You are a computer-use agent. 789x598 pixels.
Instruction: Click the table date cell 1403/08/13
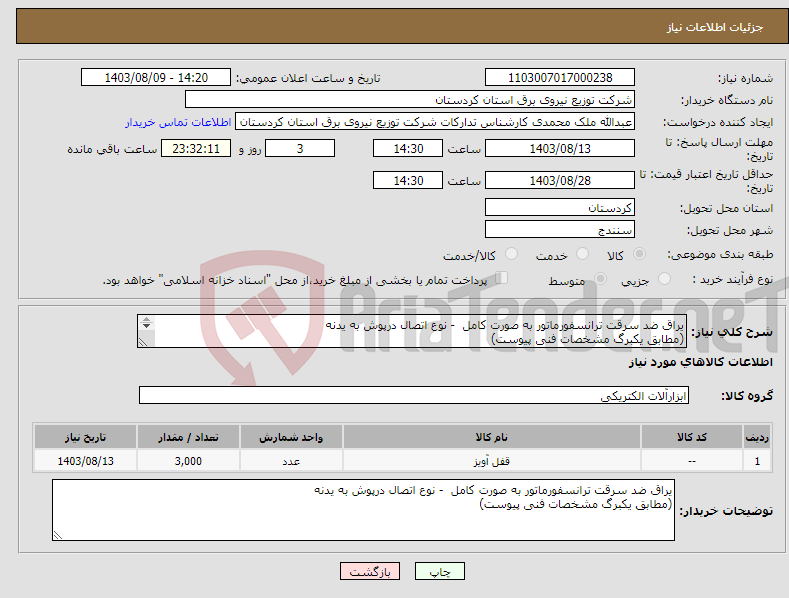[x=86, y=461]
